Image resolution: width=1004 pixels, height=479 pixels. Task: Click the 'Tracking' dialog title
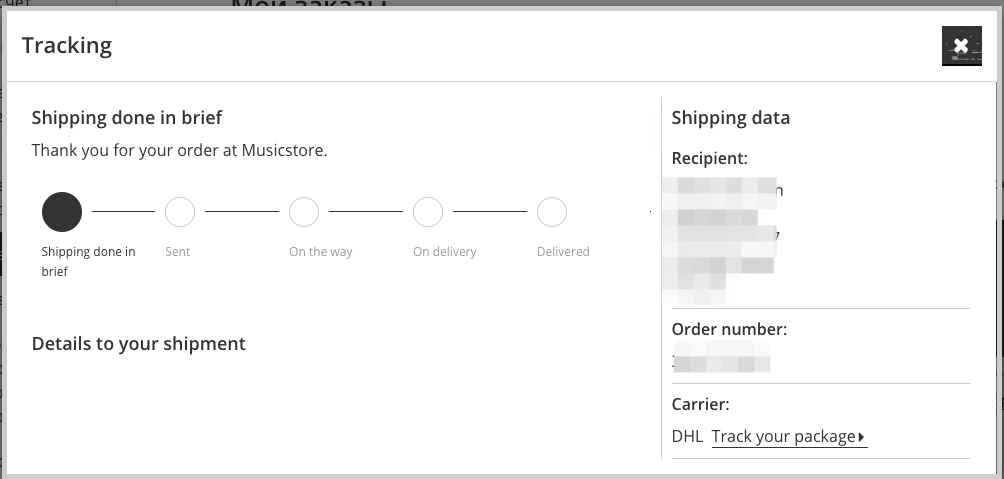(x=67, y=45)
